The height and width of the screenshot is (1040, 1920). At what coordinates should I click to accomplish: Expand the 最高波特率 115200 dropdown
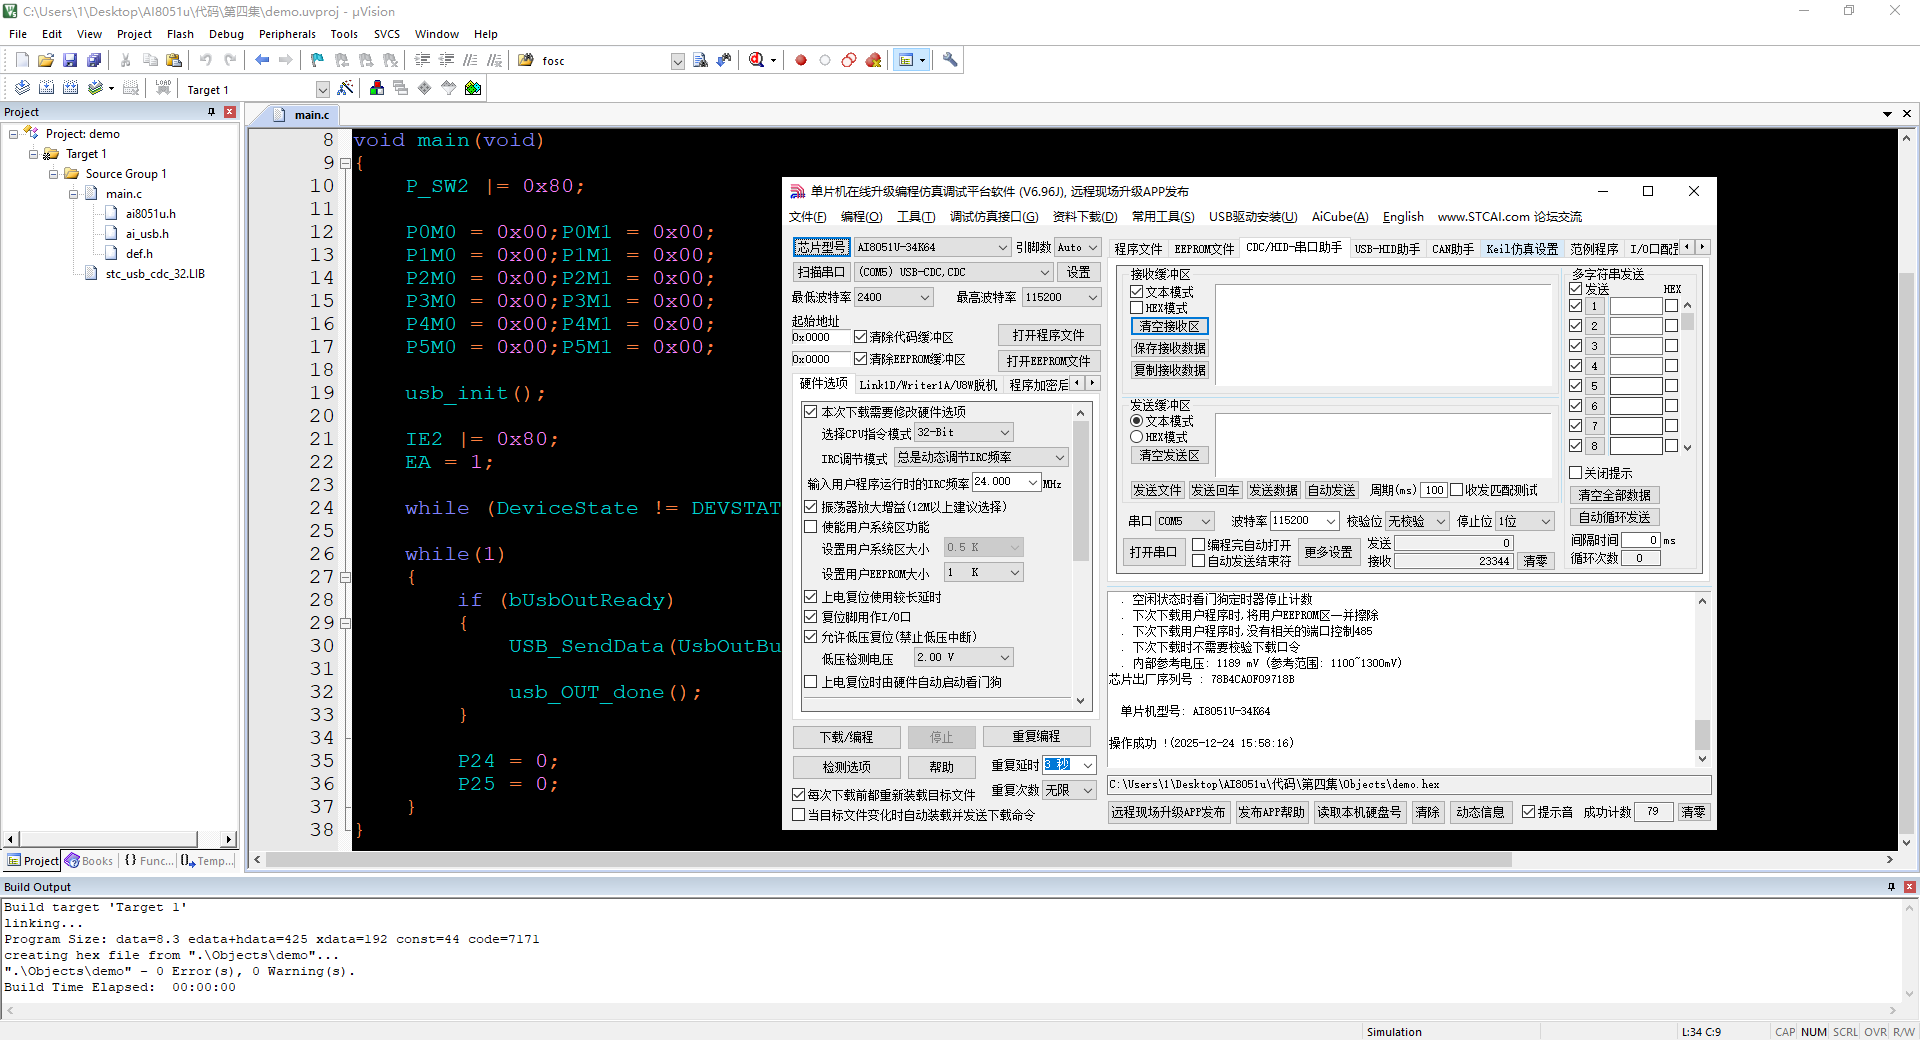1092,297
